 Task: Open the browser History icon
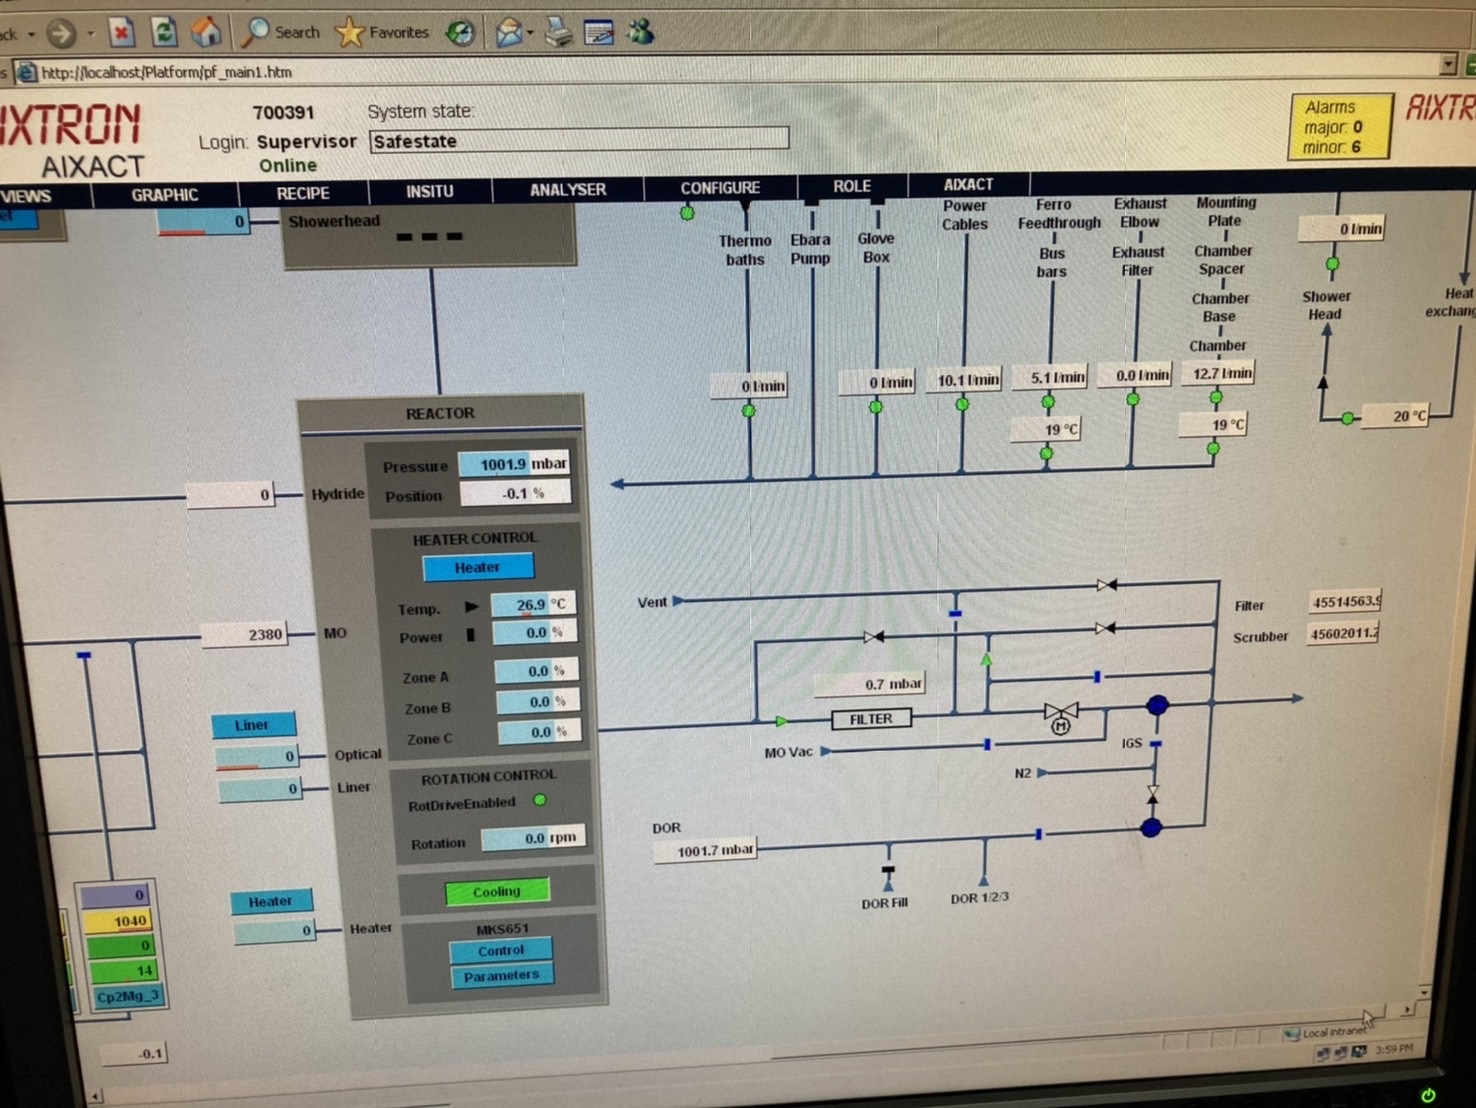(x=461, y=34)
